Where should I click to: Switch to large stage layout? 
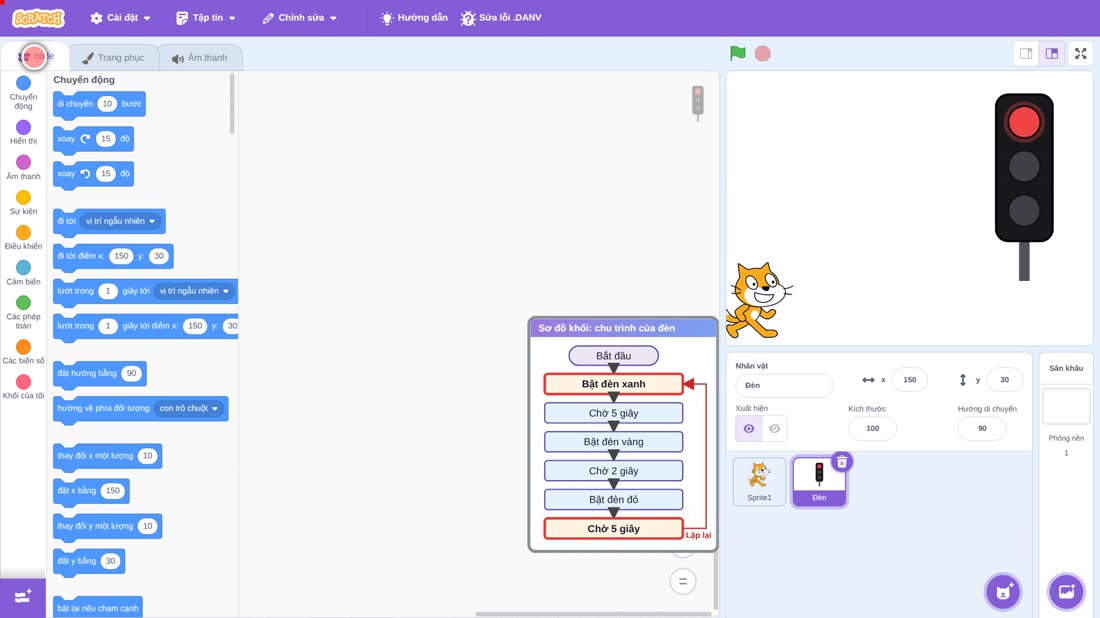1052,53
